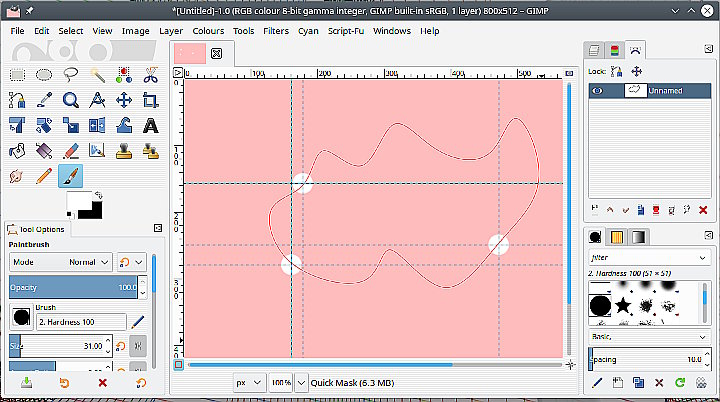Click the Opacity slider
The width and height of the screenshot is (720, 402).
click(73, 287)
